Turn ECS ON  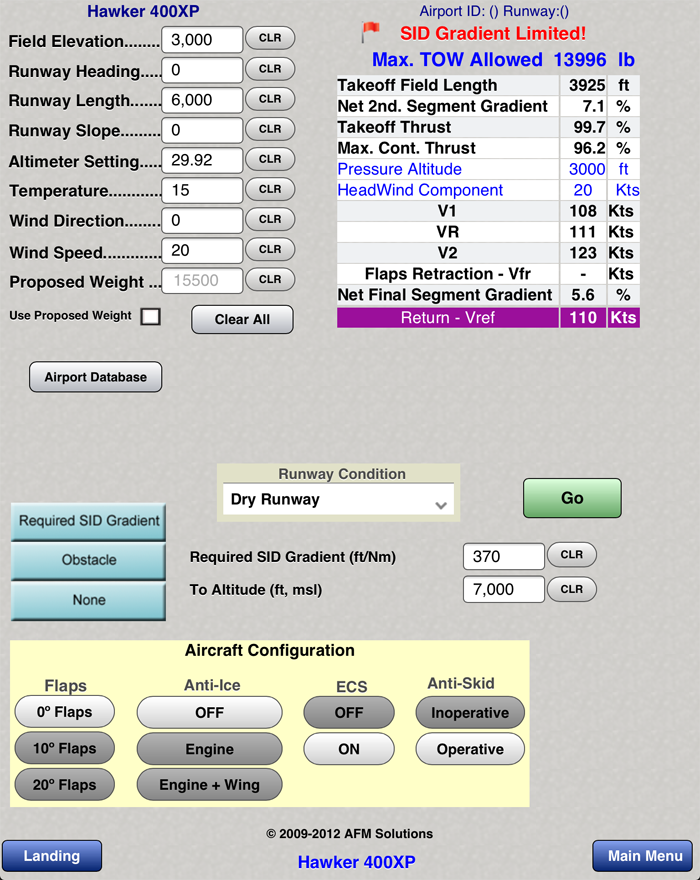coord(349,749)
